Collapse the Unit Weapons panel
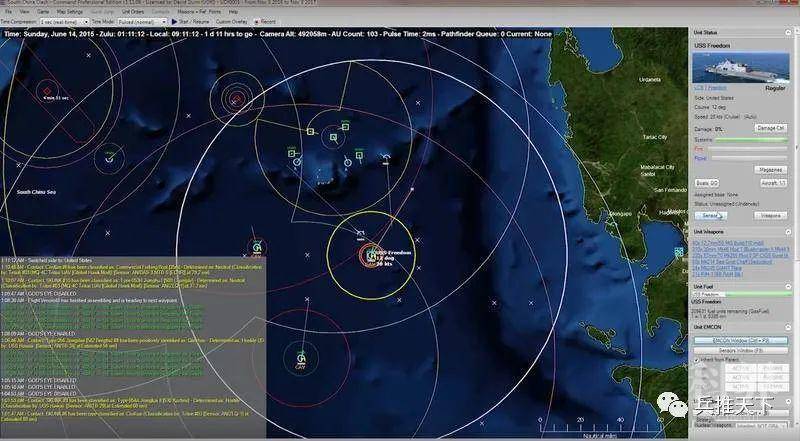Viewport: 800px width, 441px height. point(788,232)
